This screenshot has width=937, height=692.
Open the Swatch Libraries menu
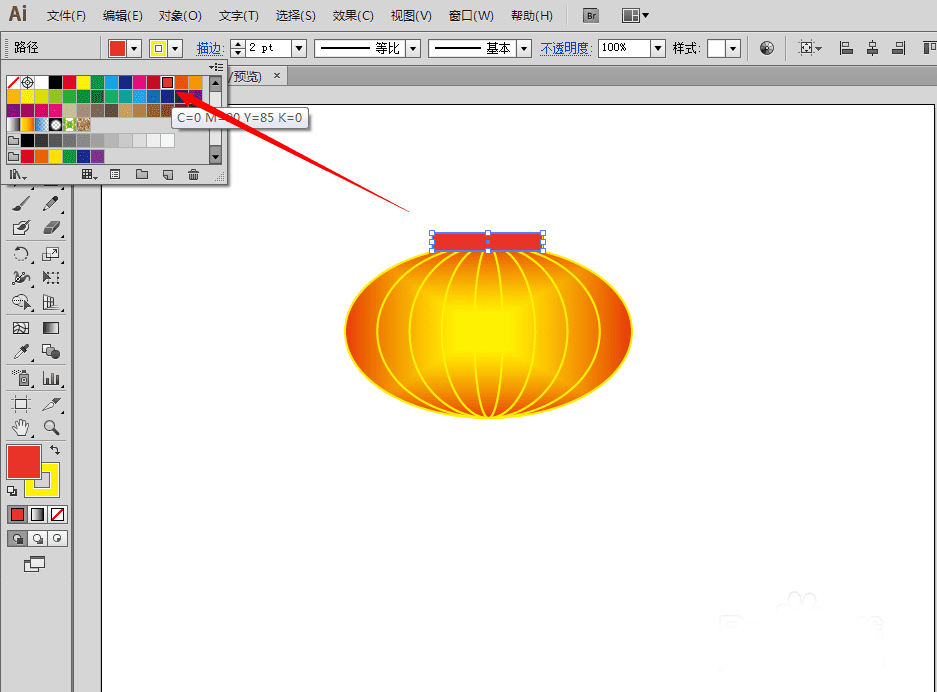click(x=18, y=174)
